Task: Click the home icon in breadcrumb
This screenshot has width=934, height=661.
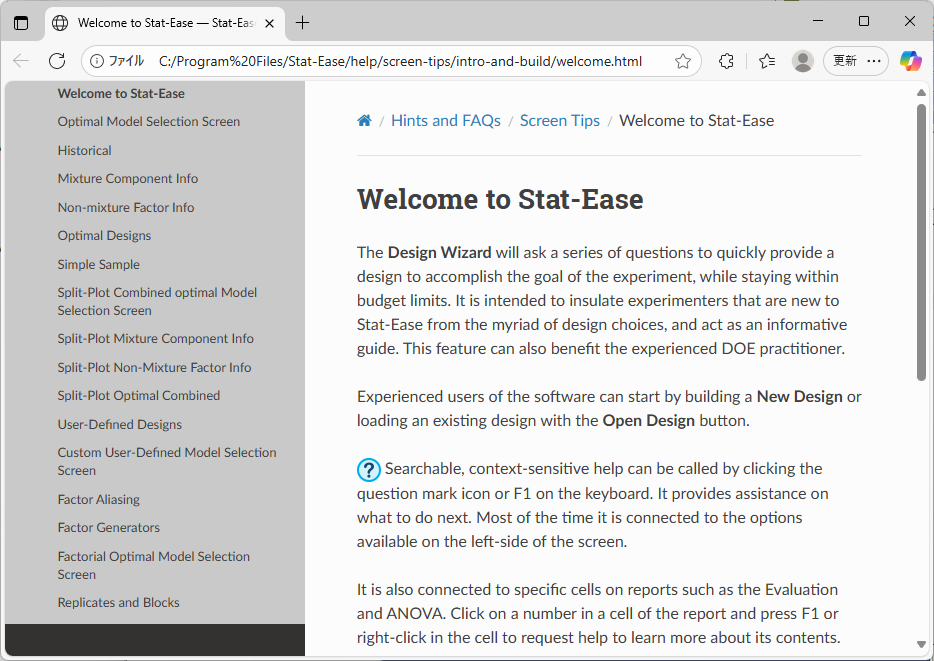Action: 364,121
